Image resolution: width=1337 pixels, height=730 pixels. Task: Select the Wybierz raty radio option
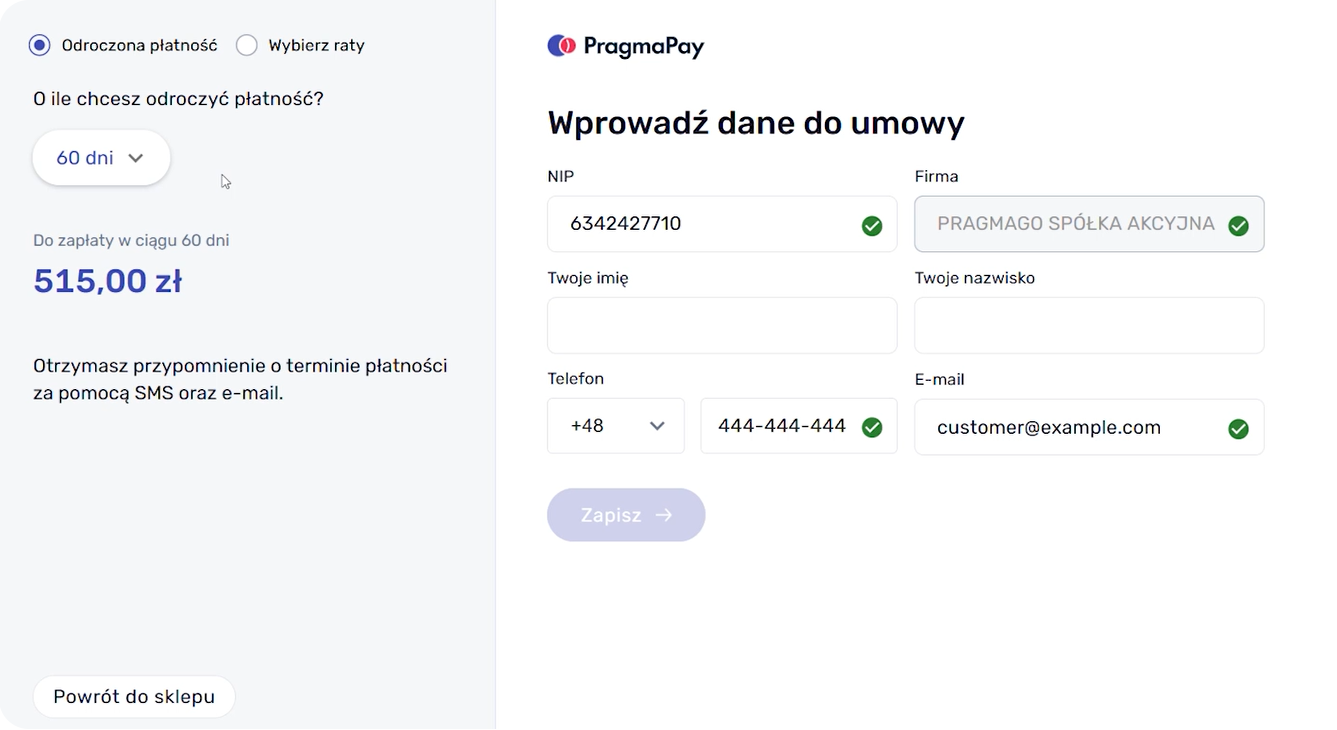coord(247,45)
